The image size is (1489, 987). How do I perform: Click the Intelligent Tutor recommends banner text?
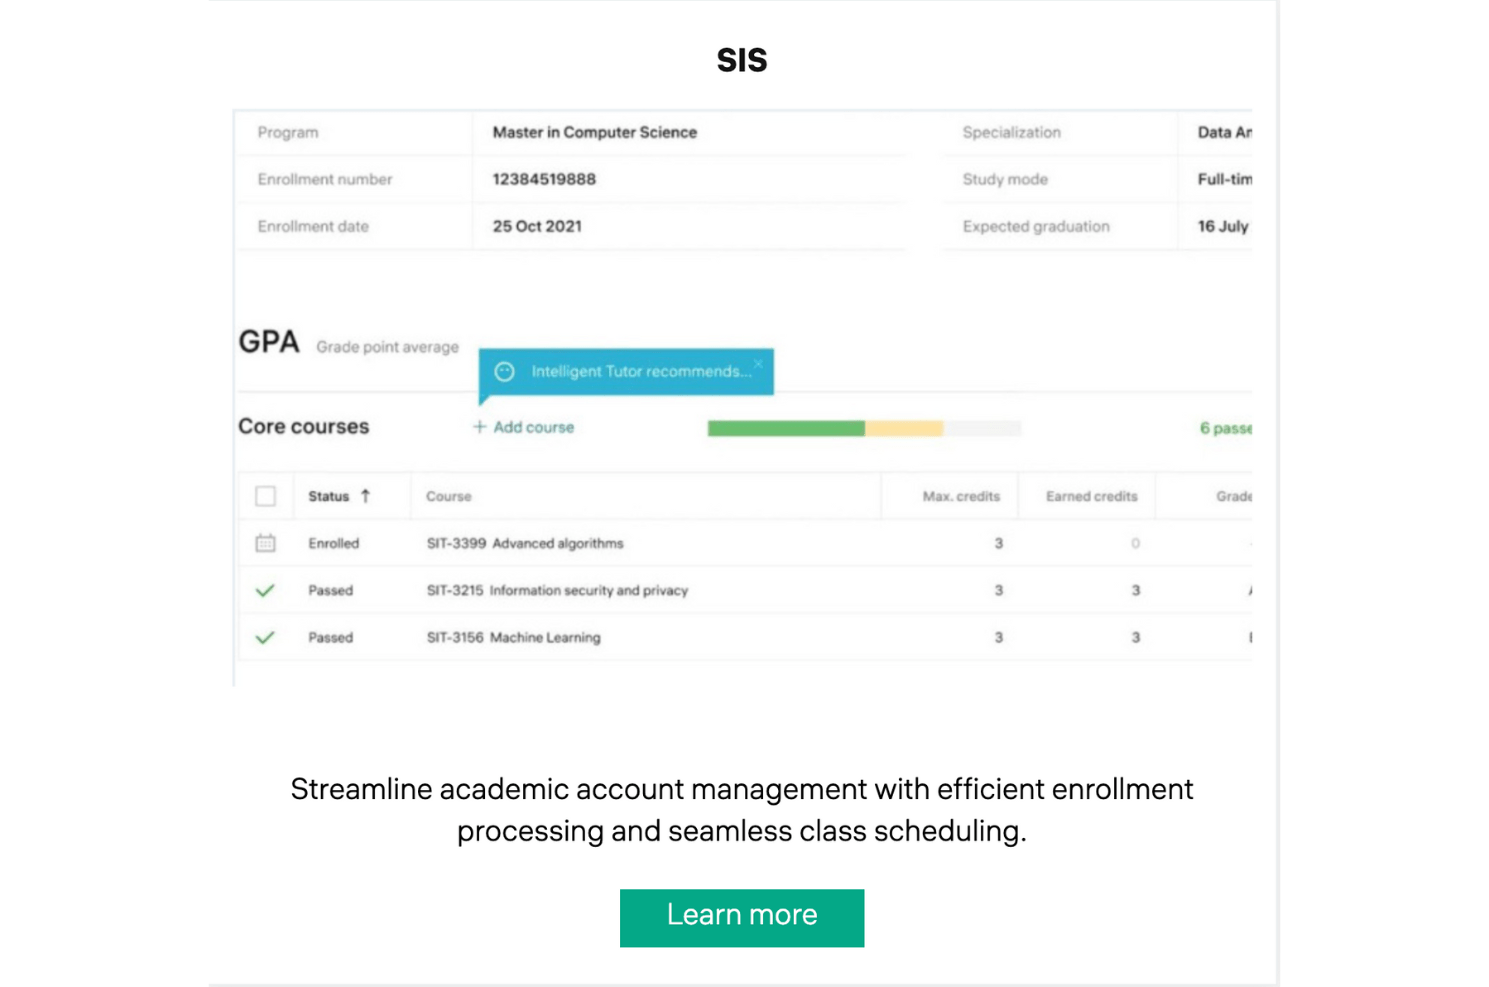click(640, 372)
